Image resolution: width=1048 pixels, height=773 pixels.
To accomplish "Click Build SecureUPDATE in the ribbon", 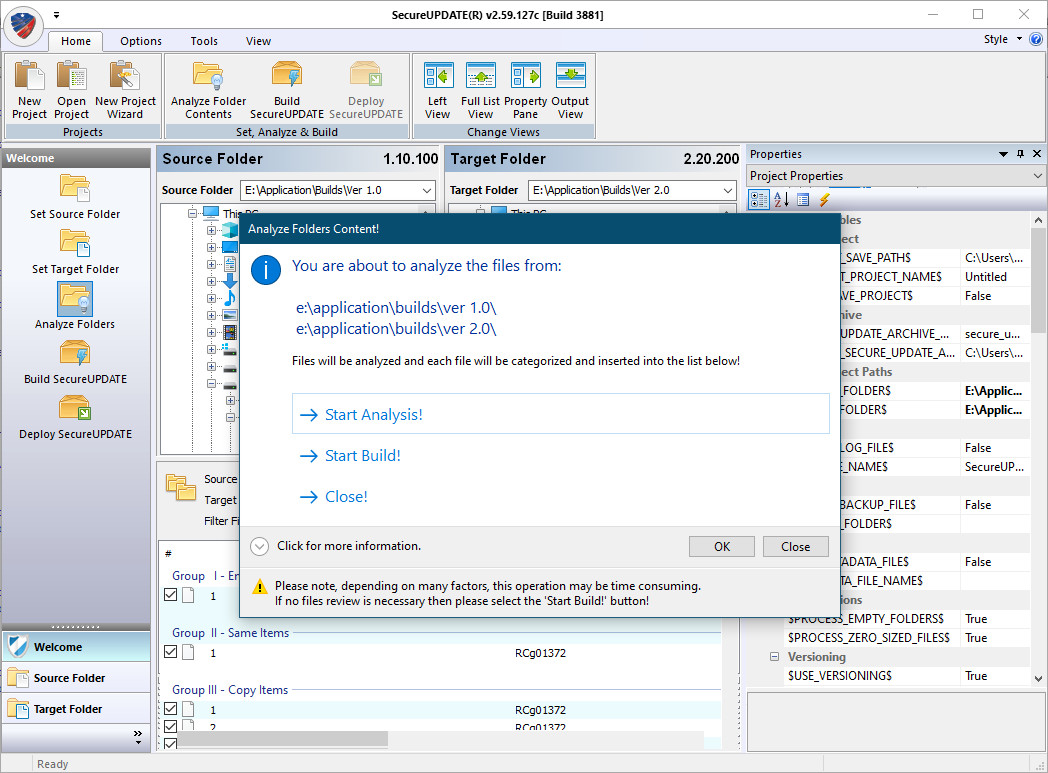I will [287, 90].
